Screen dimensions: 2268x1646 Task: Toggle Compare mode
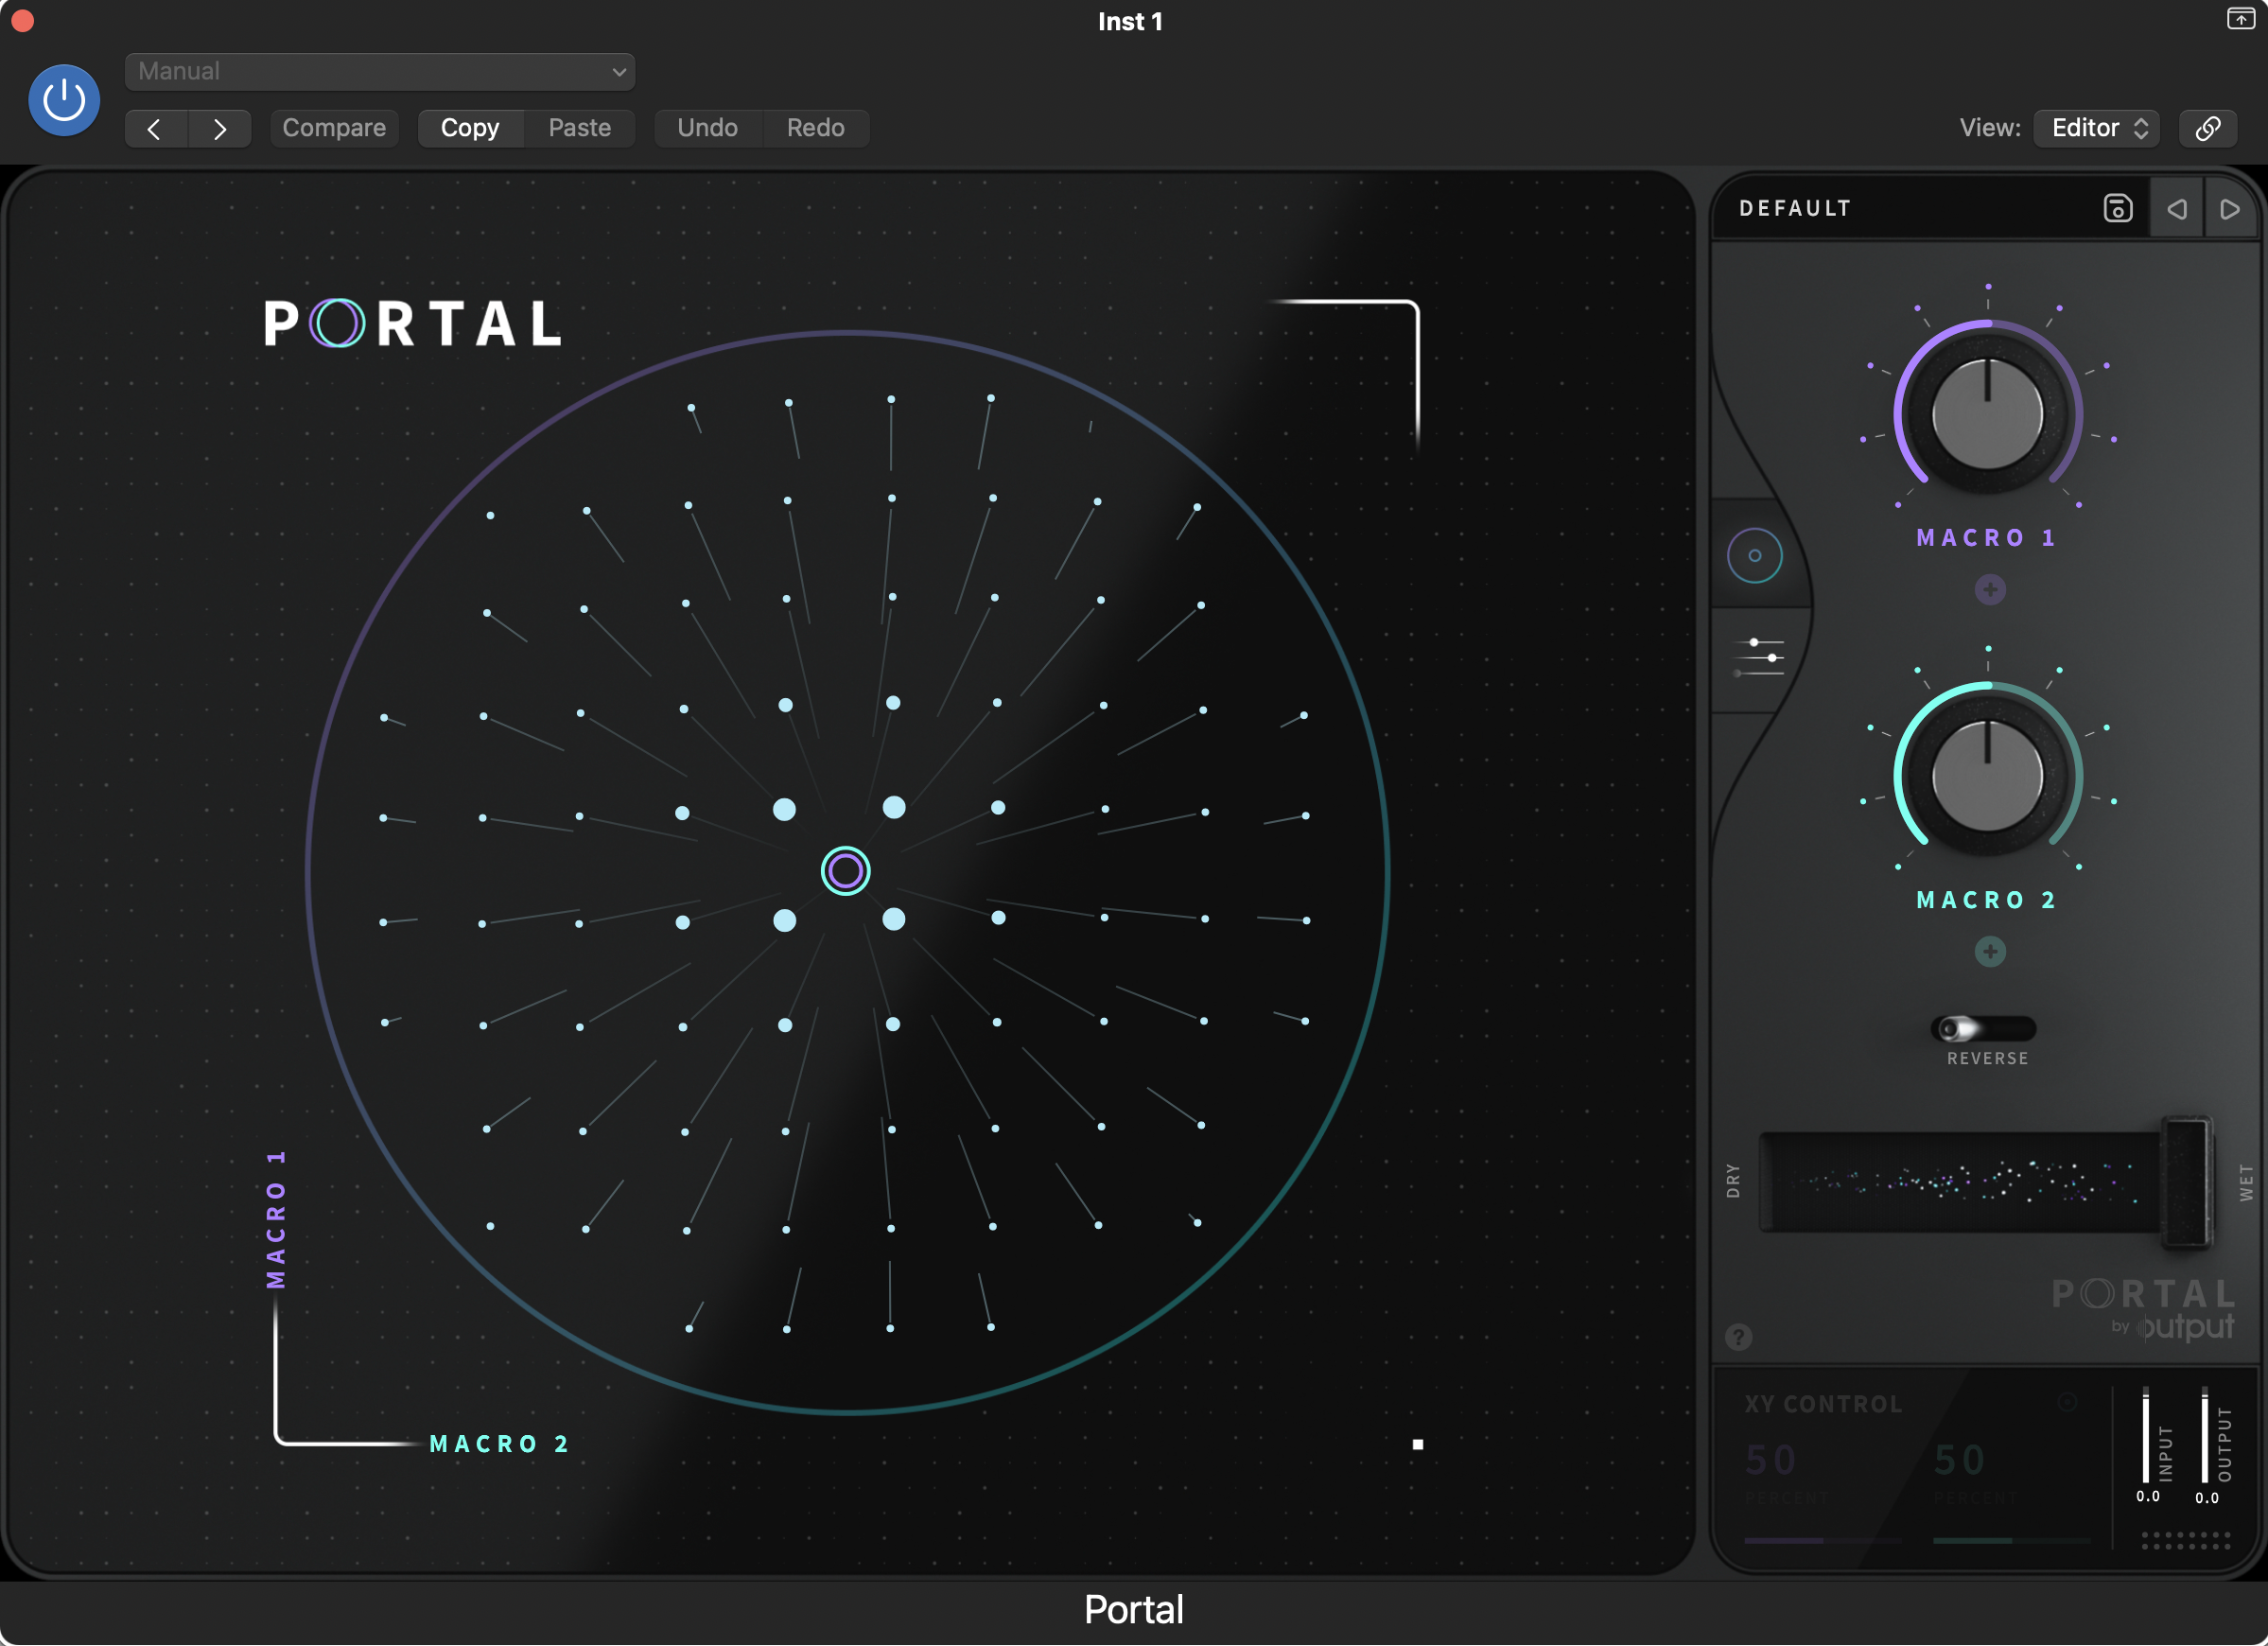point(334,127)
